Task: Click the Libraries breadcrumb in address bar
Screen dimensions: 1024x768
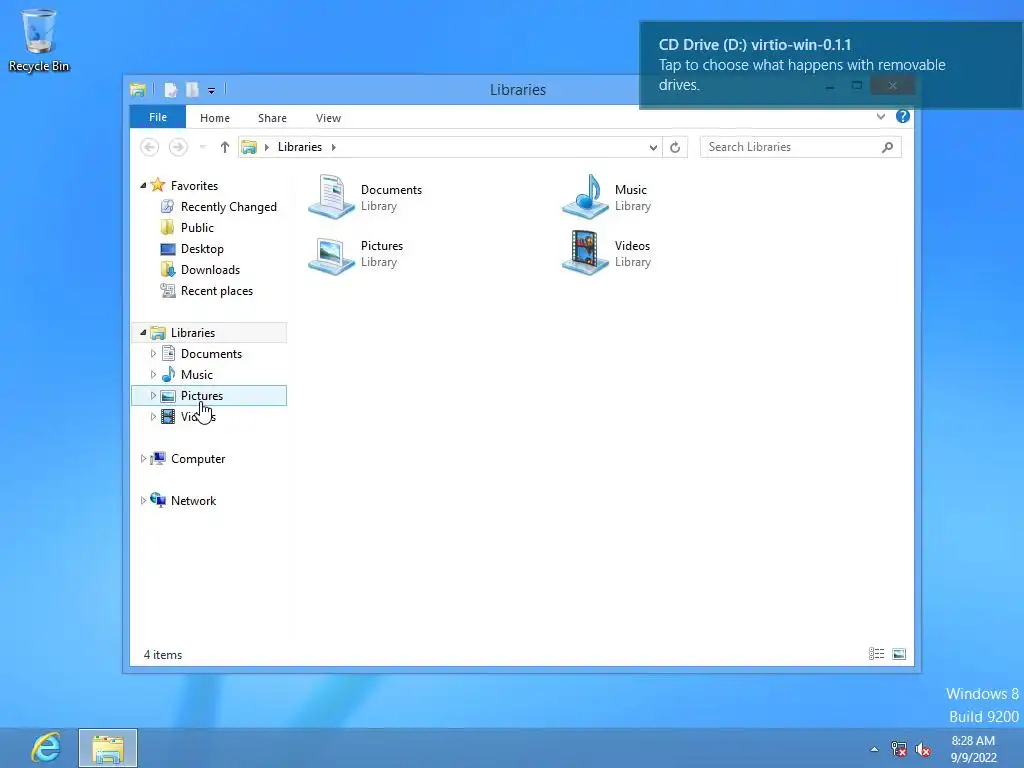Action: (x=300, y=147)
